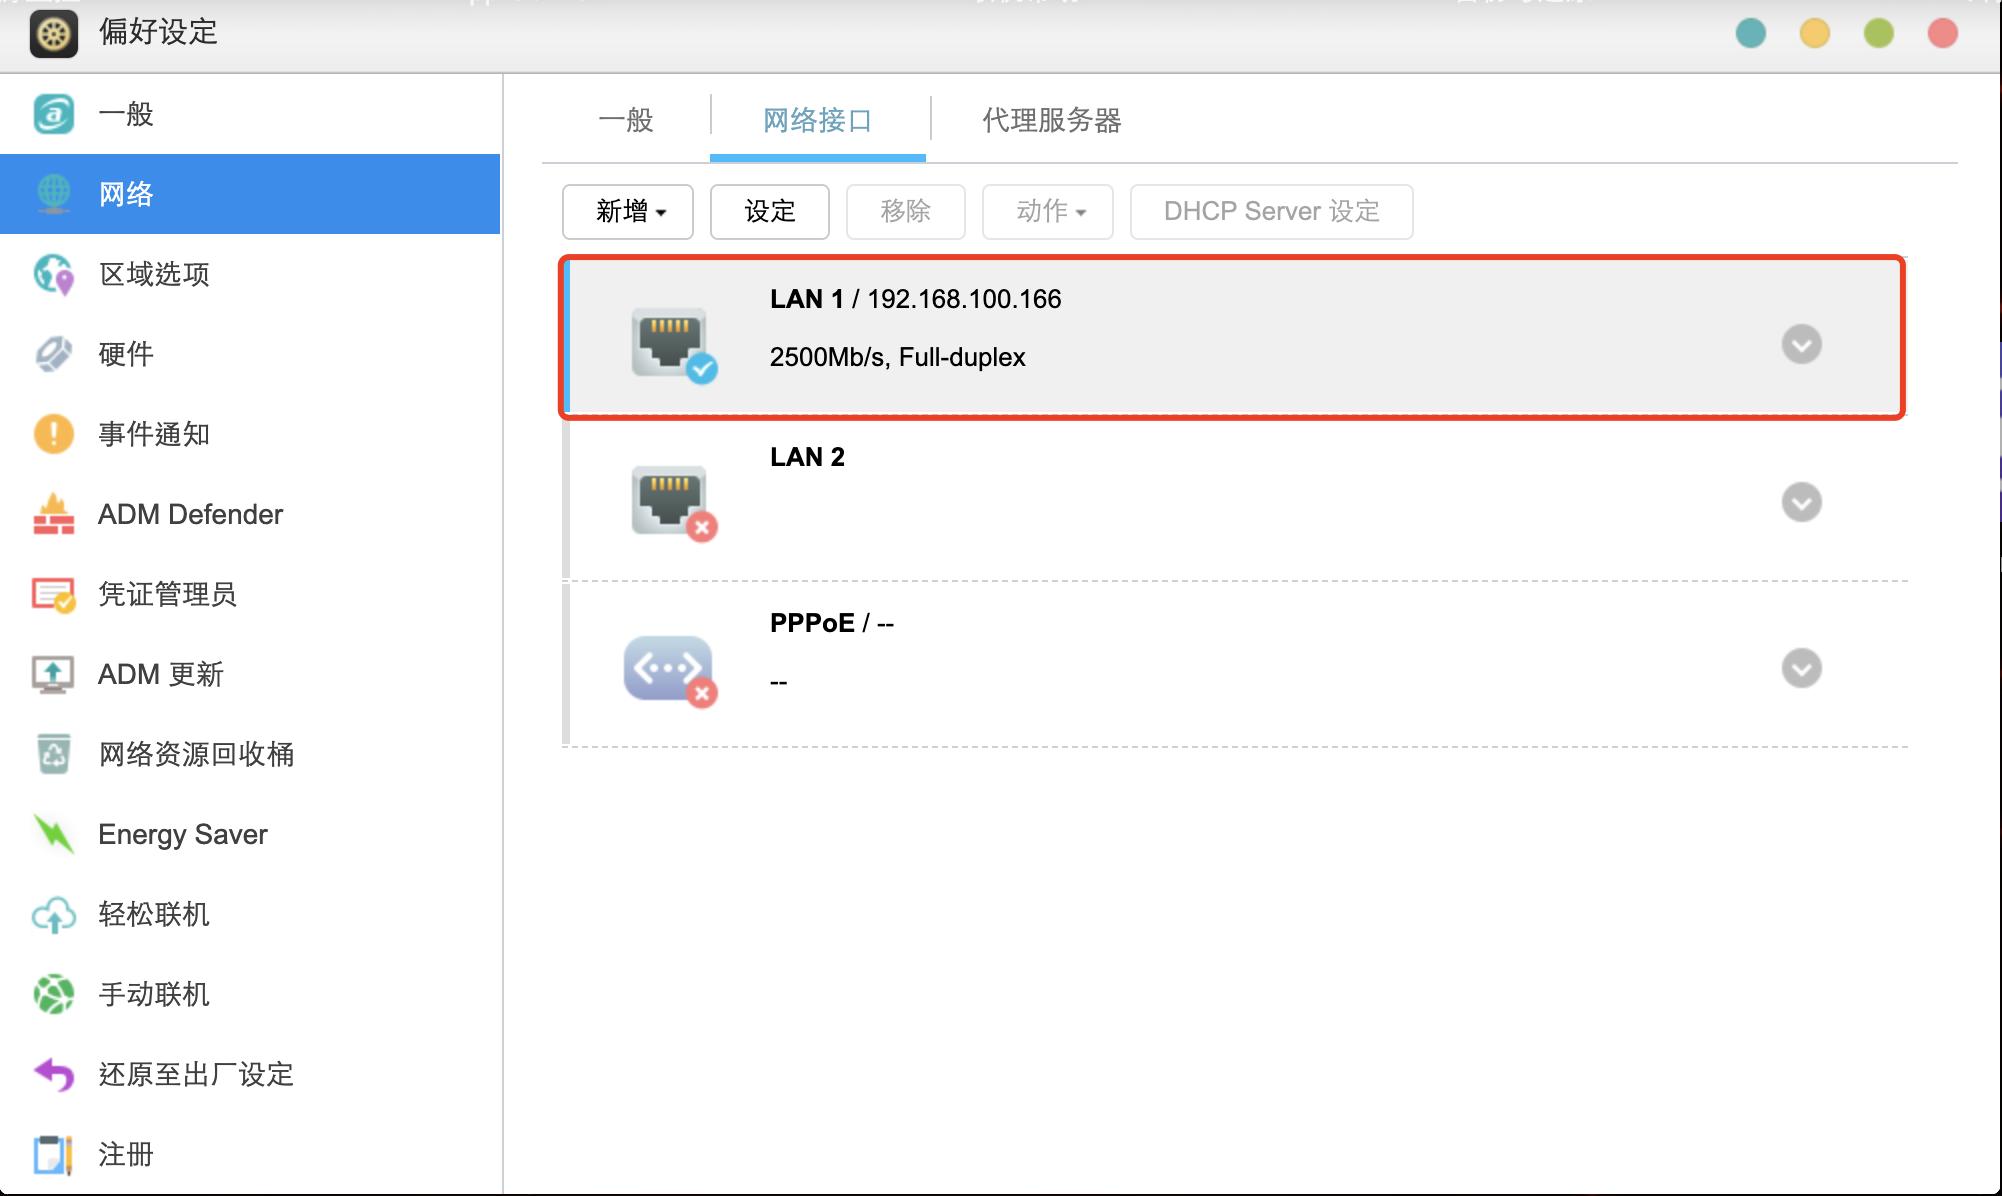This screenshot has width=2002, height=1196.
Task: Click the 设定 button
Action: tap(769, 211)
